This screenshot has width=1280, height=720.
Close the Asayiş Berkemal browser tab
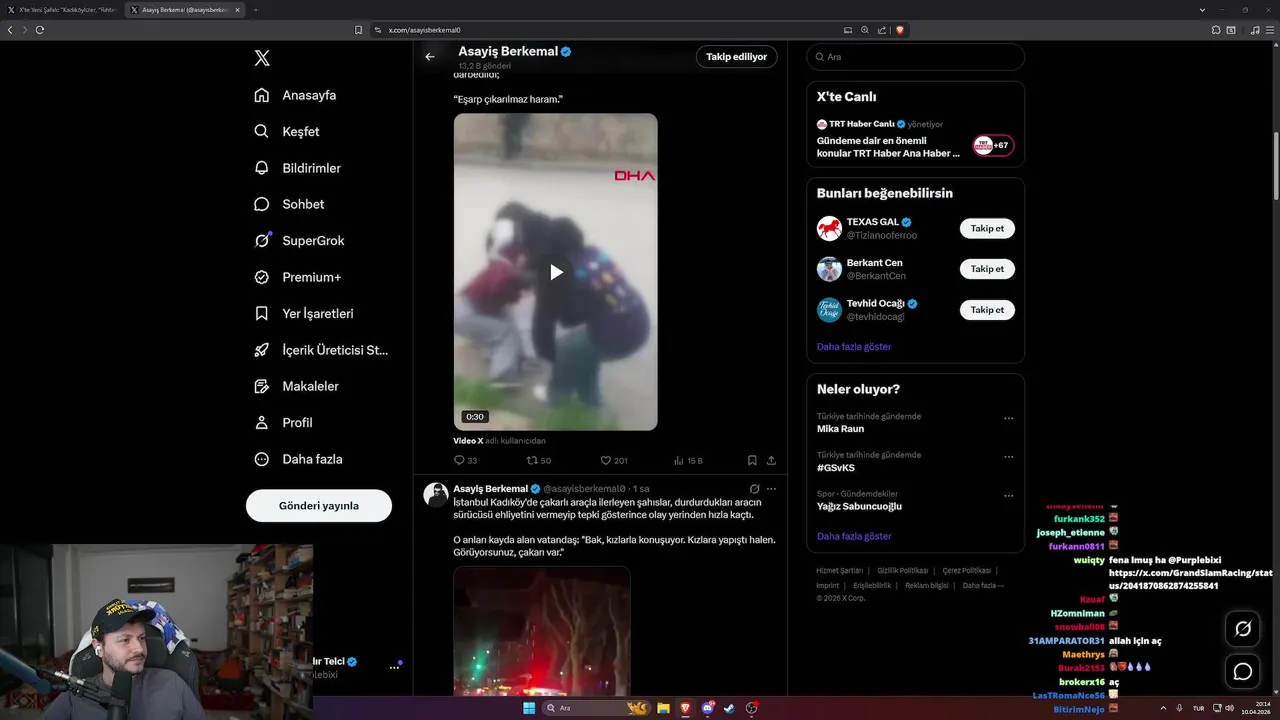(237, 10)
